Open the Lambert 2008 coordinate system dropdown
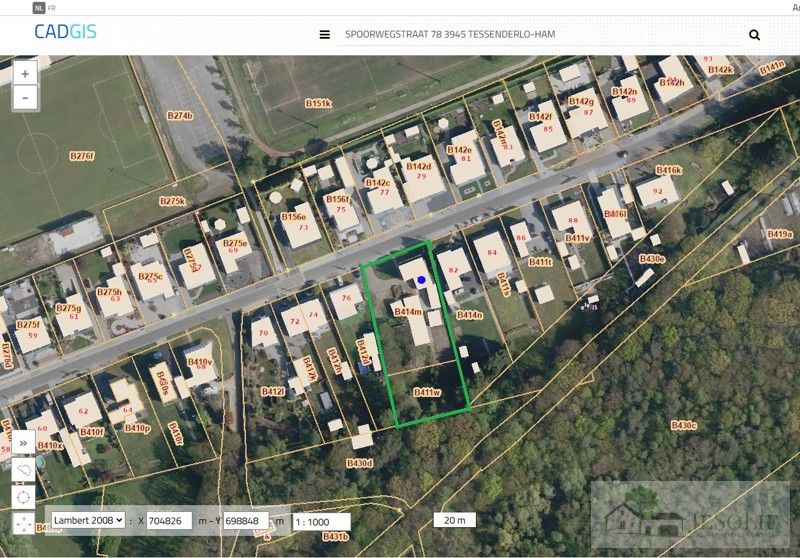This screenshot has width=800, height=558. point(88,520)
